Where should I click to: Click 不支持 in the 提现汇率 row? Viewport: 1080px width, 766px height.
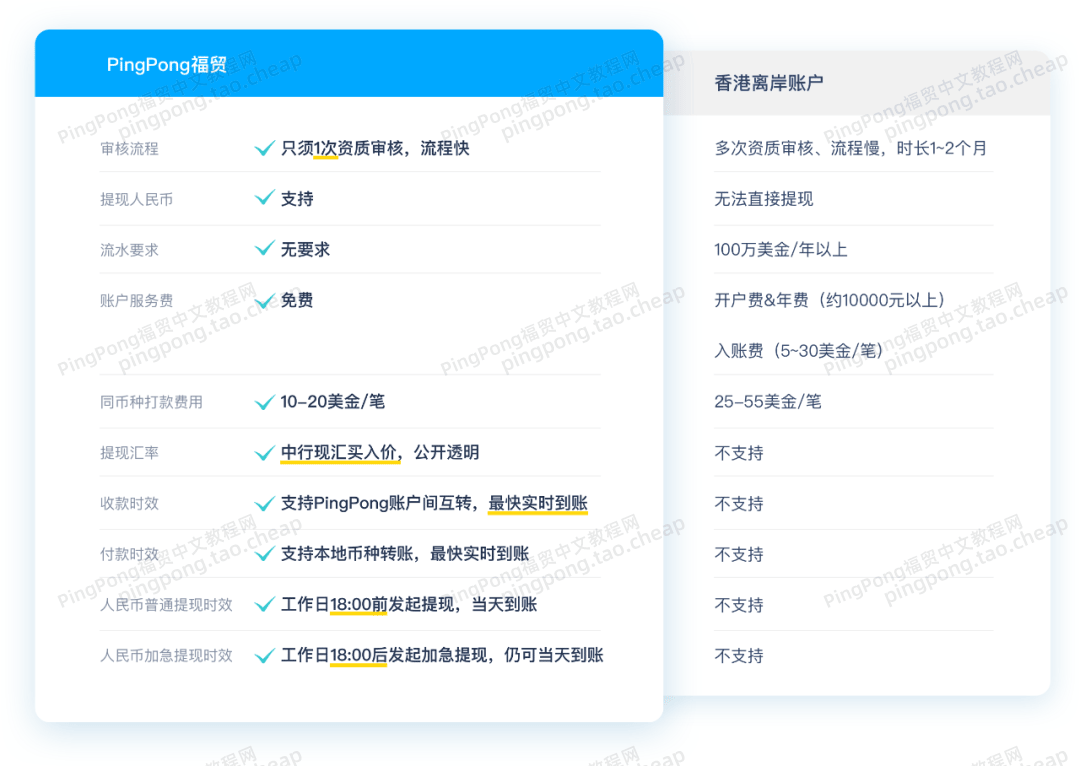point(739,453)
